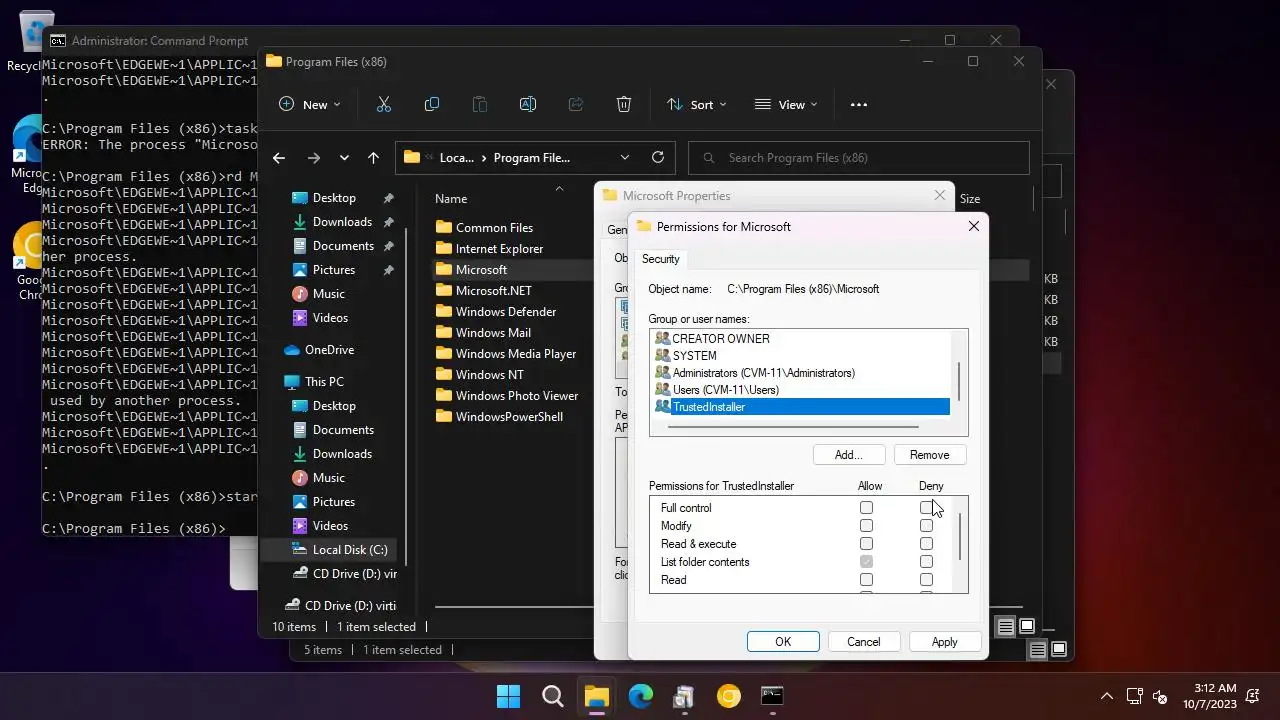Go up one folder level
This screenshot has width=1280, height=720.
point(373,157)
